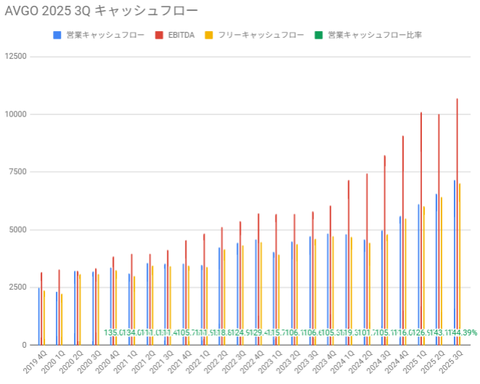Click the 2023 2Q x-axis label
The width and height of the screenshot is (480, 384).
[x=288, y=361]
